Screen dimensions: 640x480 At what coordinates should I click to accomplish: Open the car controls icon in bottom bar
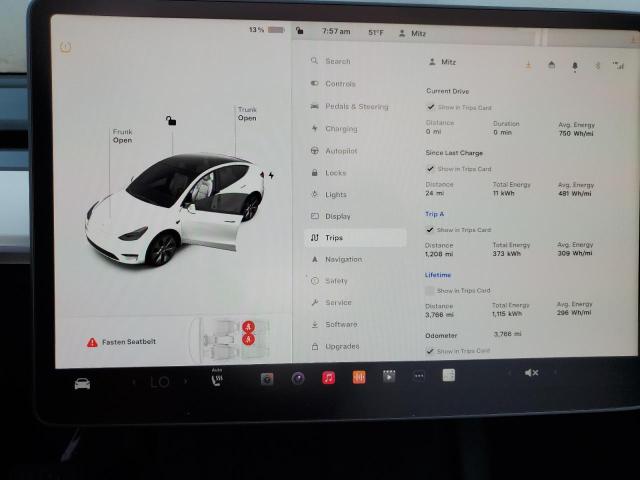click(82, 384)
